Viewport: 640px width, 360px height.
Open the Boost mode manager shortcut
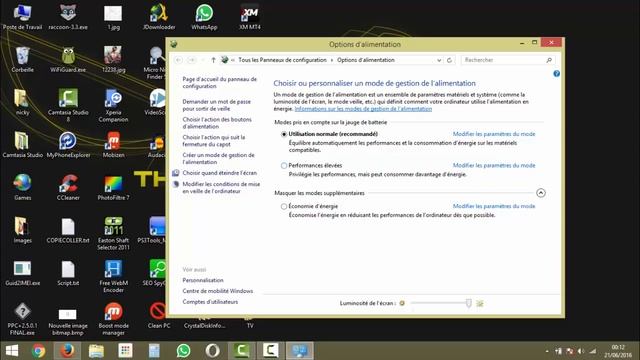tap(113, 318)
